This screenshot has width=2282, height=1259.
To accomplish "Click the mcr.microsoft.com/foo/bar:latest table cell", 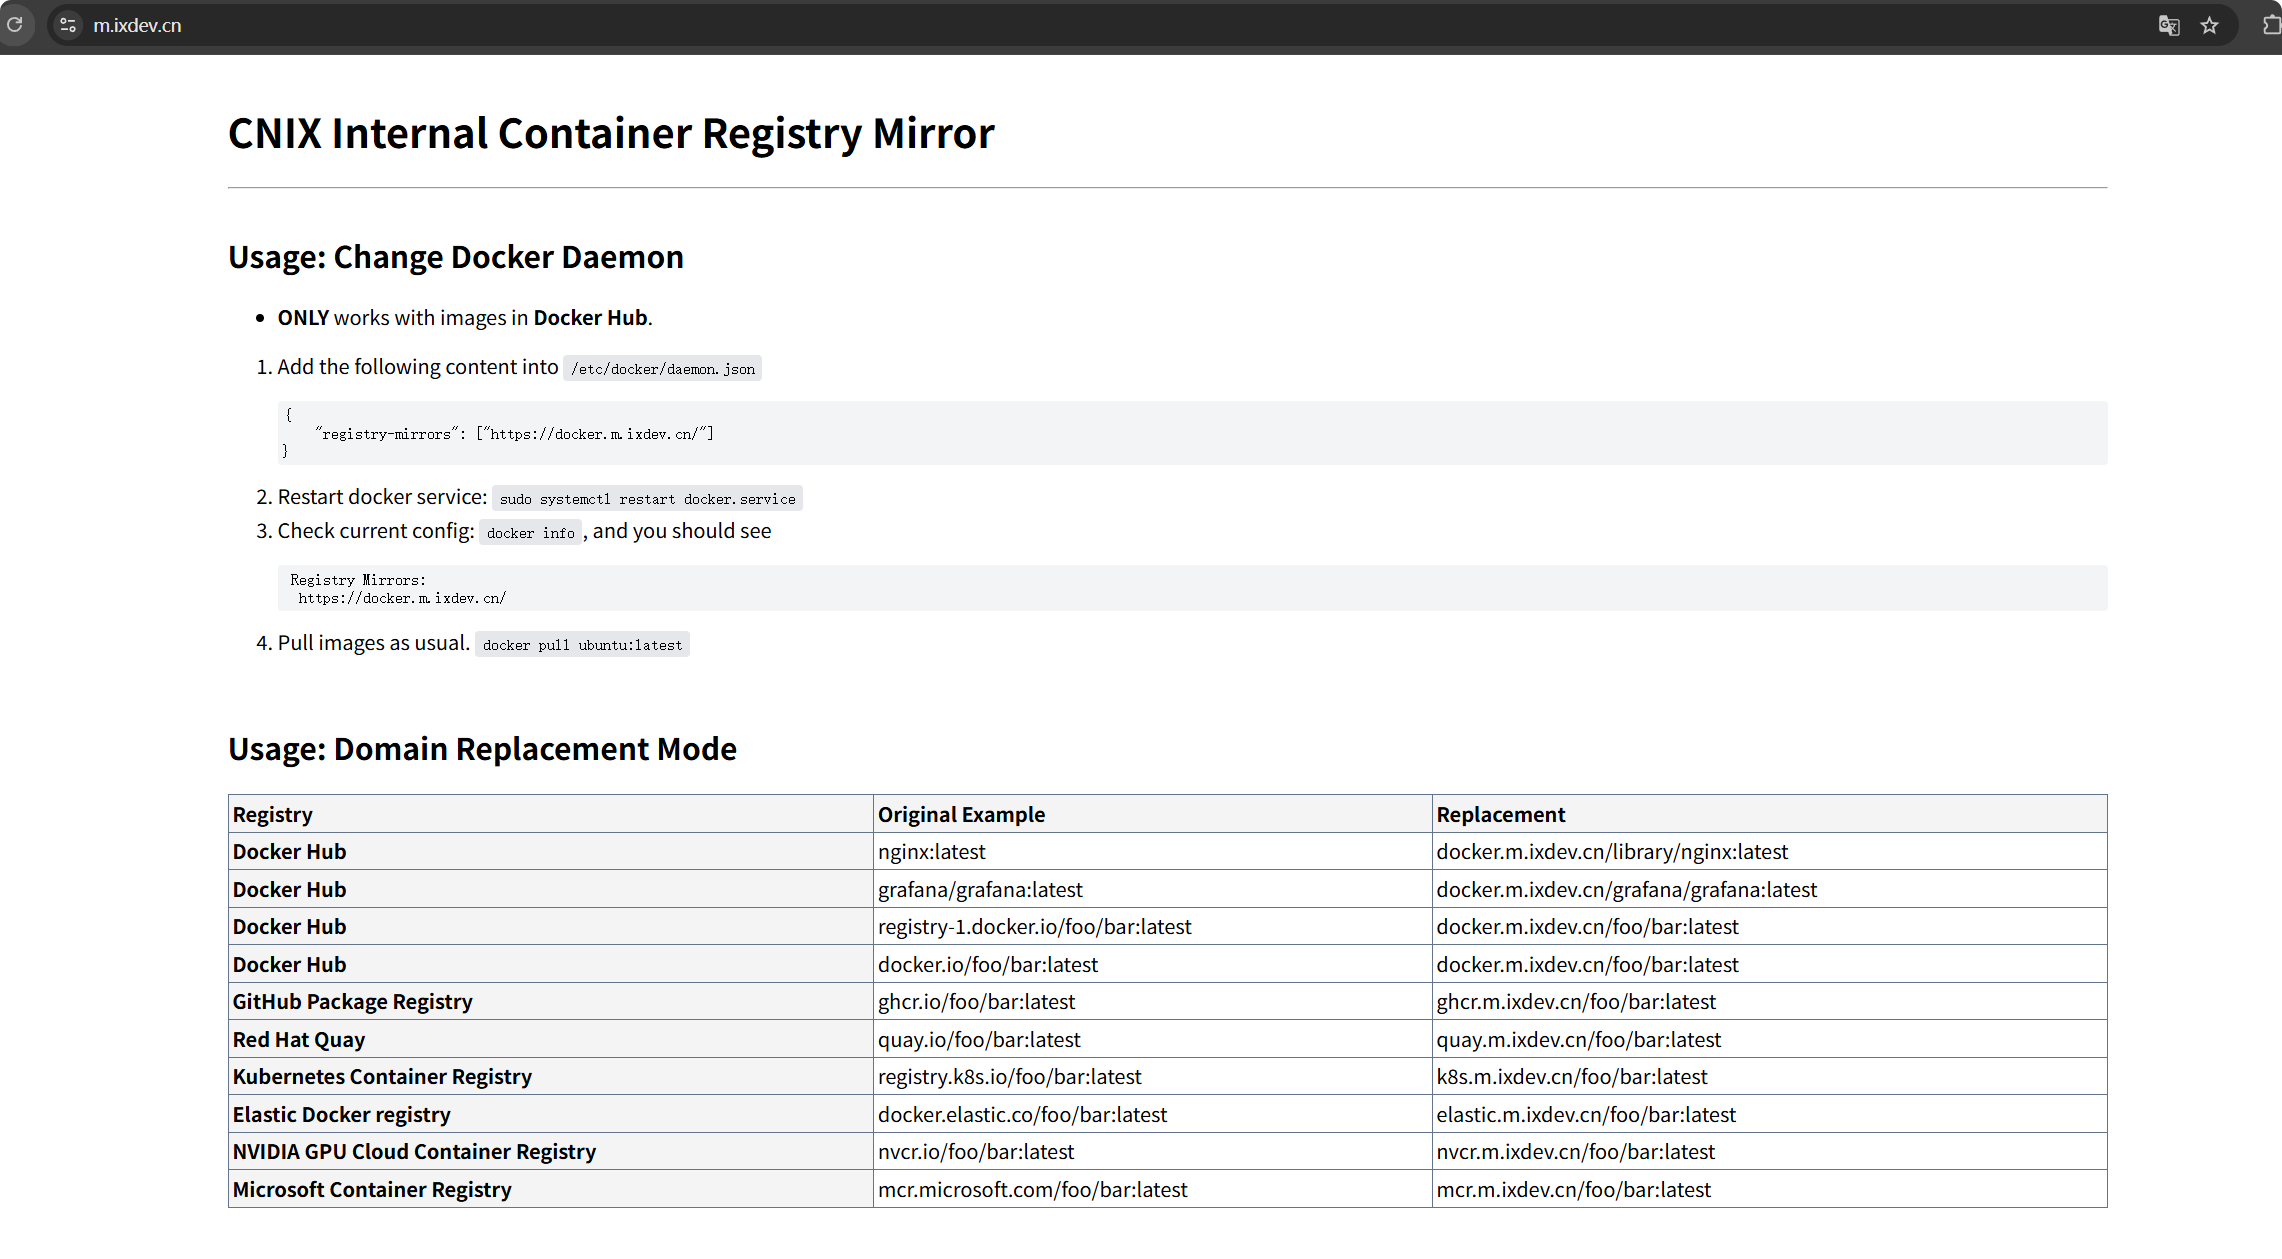I will [1032, 1189].
